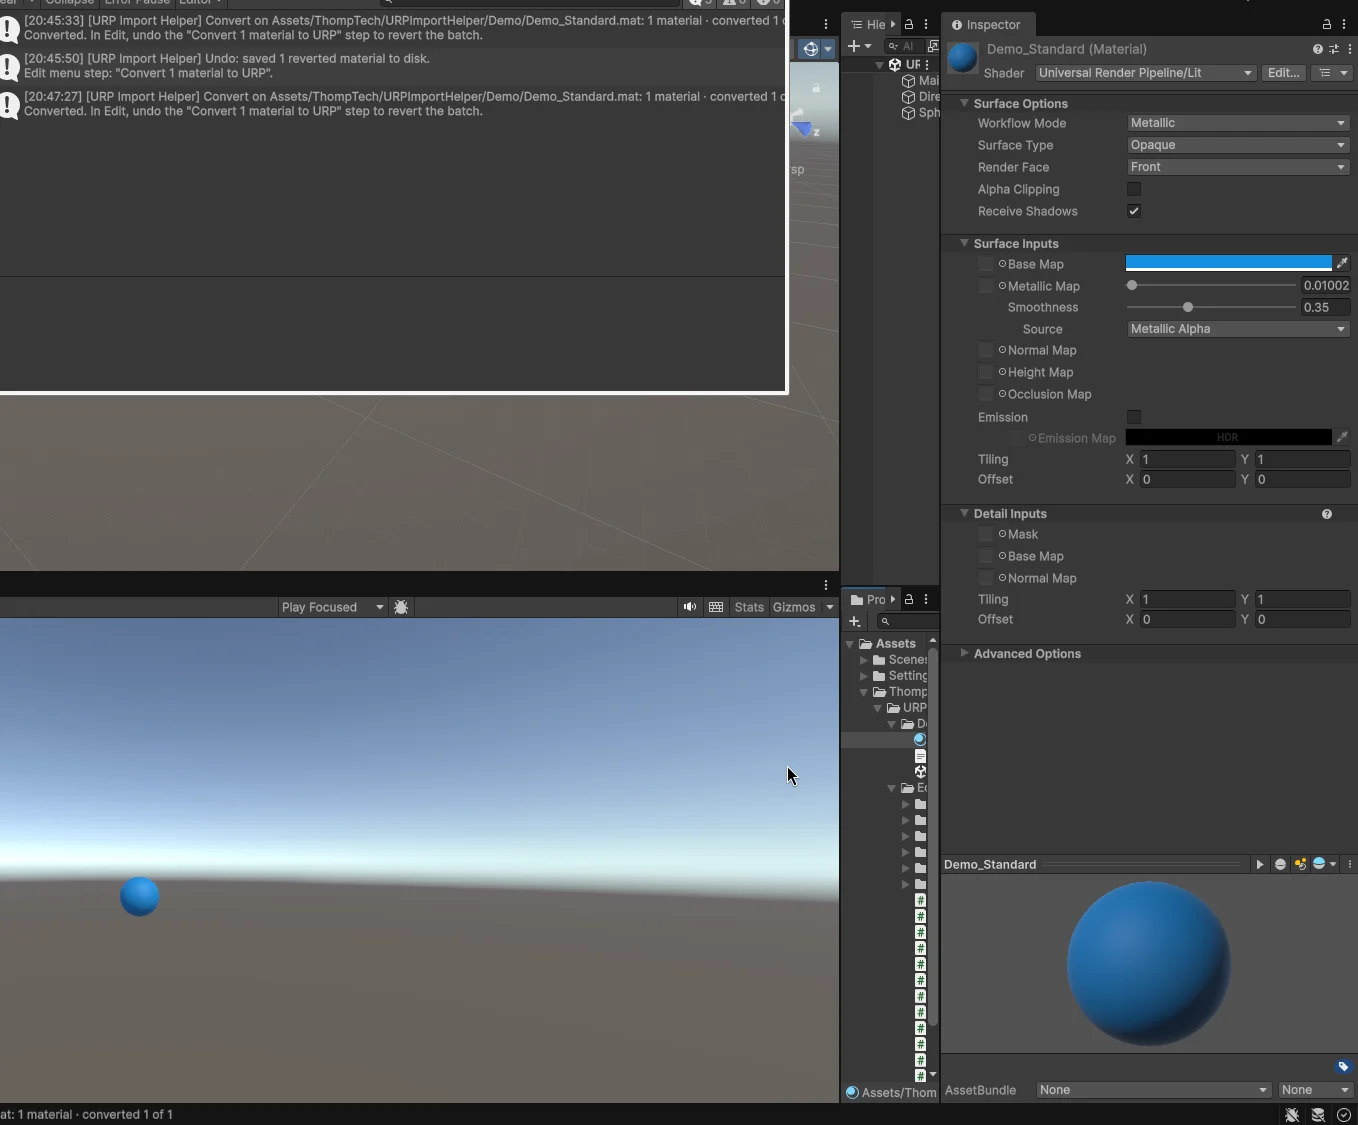1358x1125 pixels.
Task: Open the Shader dropdown
Action: [x=1146, y=73]
